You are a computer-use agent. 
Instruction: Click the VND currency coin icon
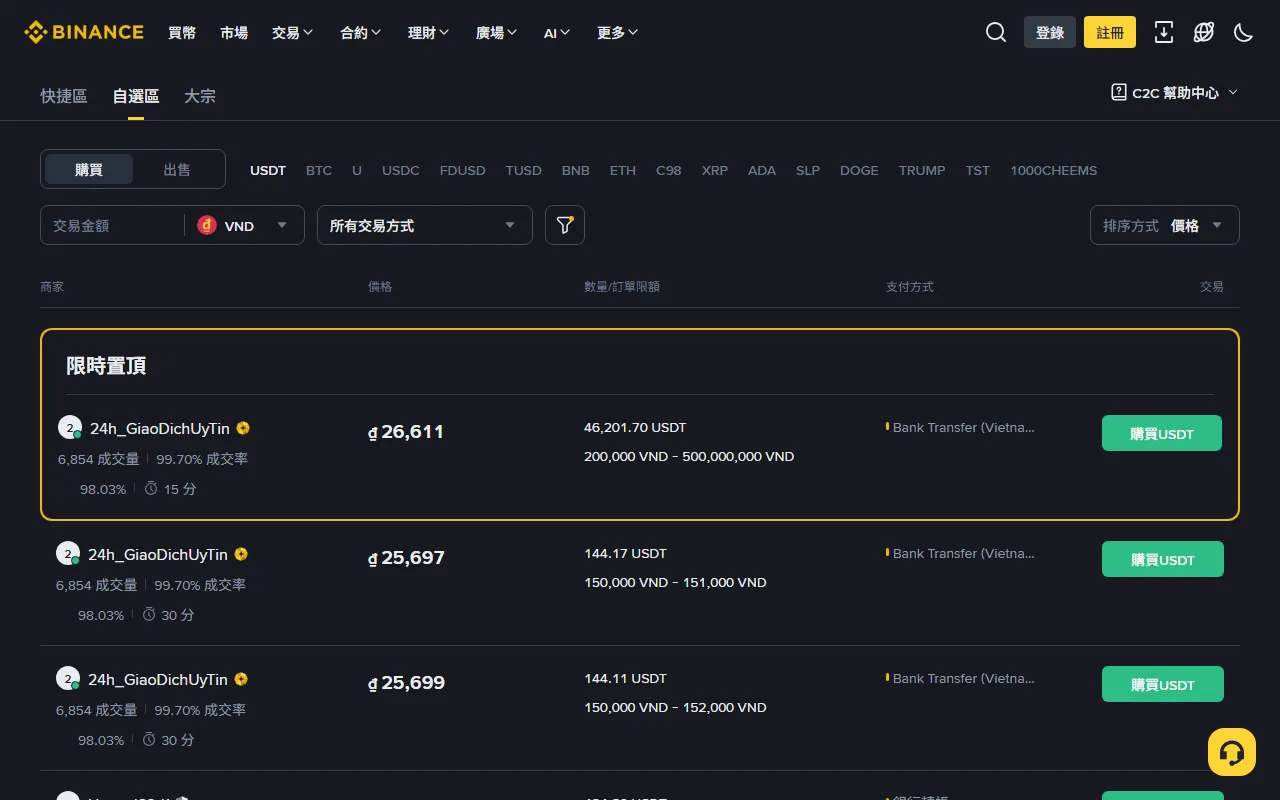(207, 225)
